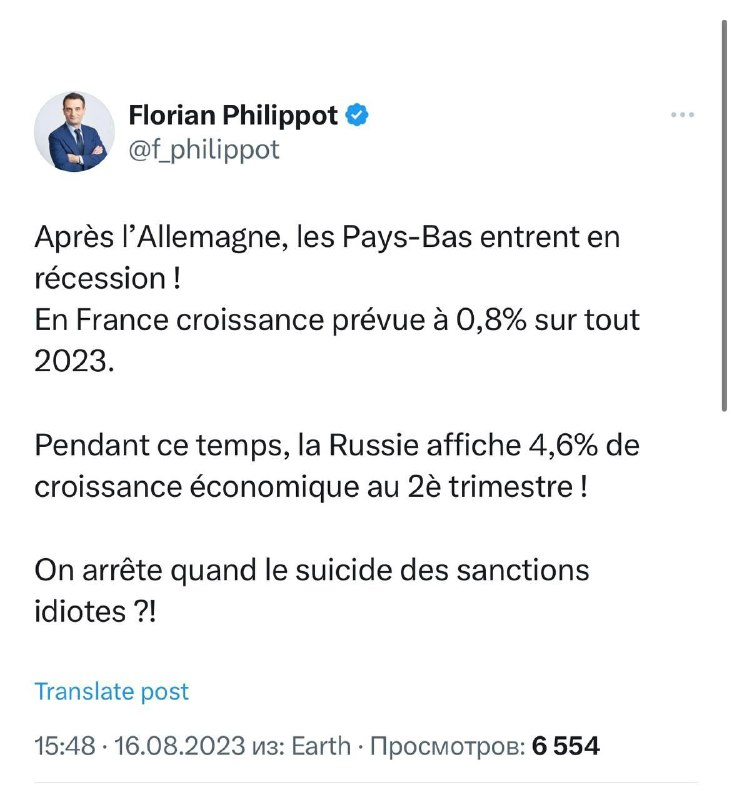This screenshot has height=800, width=732.
Task: Click the 6 554 views count
Action: tap(565, 746)
